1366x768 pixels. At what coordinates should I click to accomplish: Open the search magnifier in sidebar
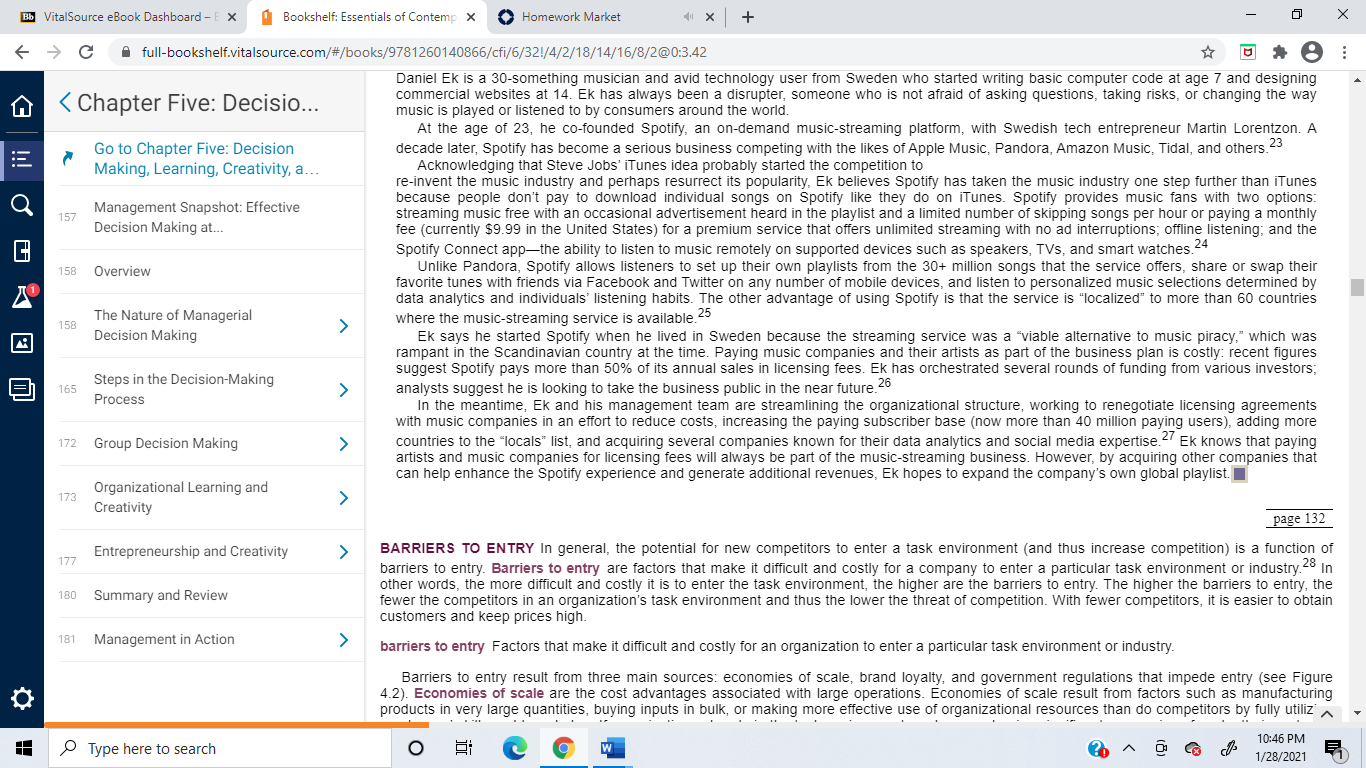point(22,205)
